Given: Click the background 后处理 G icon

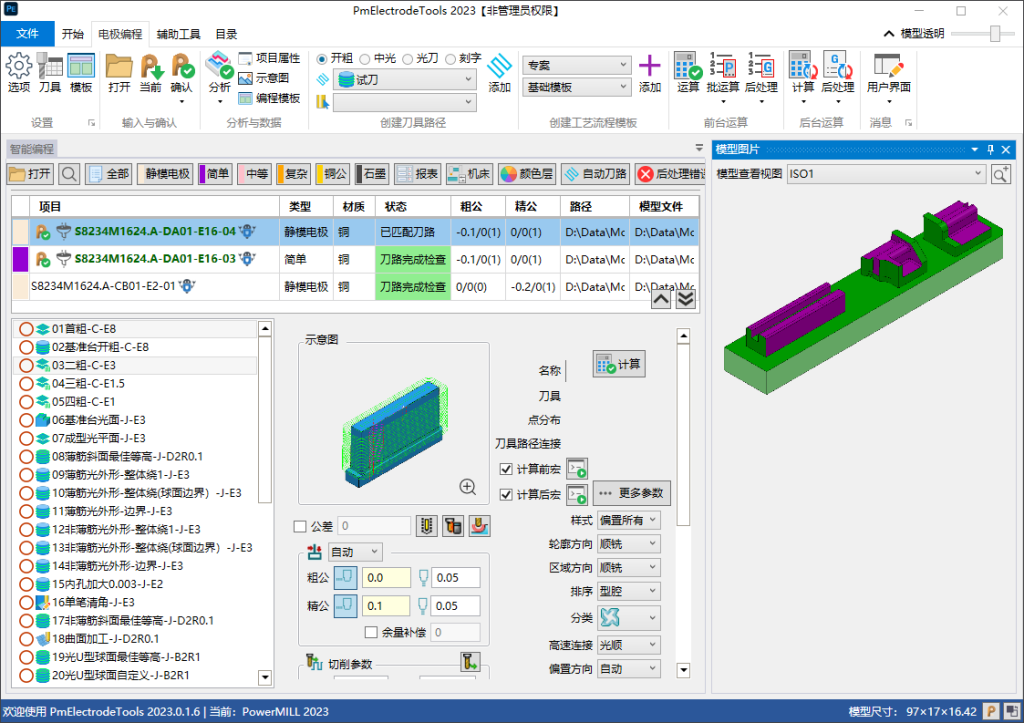Looking at the screenshot, I should tap(838, 72).
